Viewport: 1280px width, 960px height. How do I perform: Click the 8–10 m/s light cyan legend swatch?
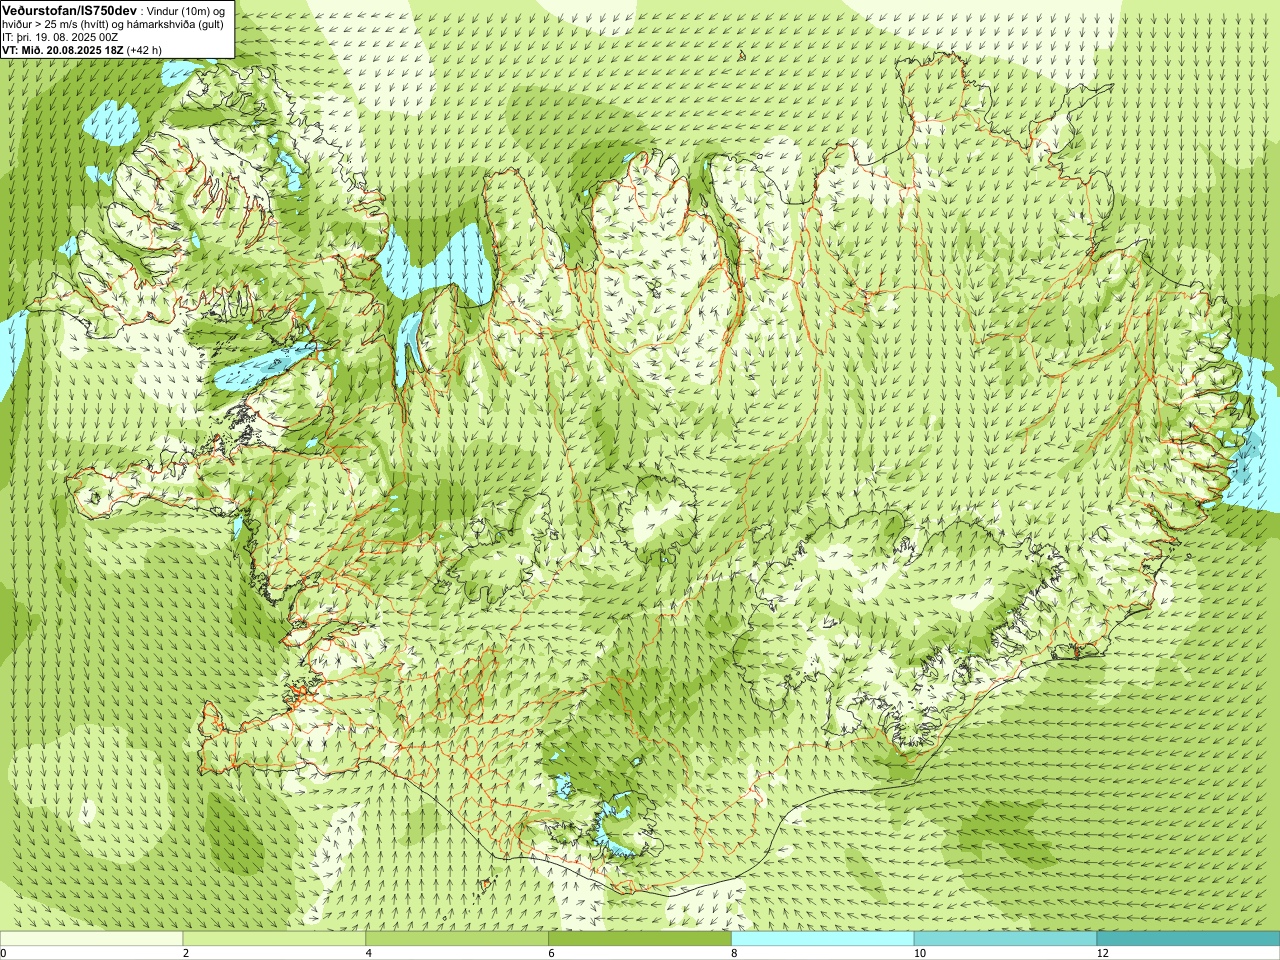[x=823, y=939]
